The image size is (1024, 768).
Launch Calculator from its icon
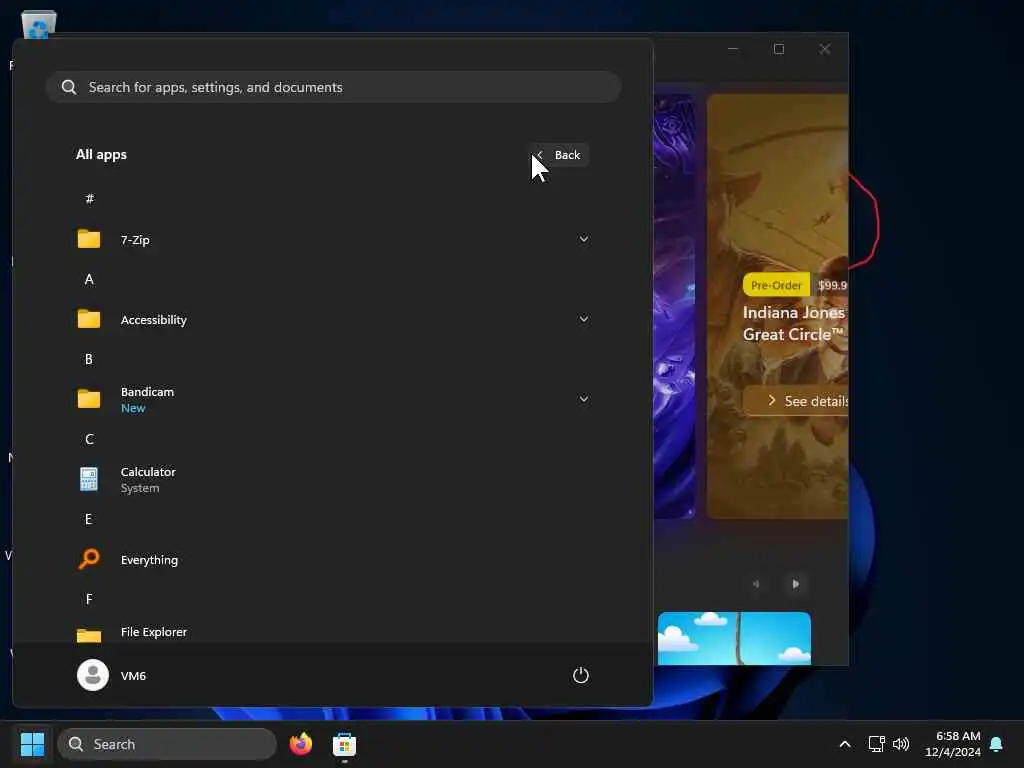(89, 479)
